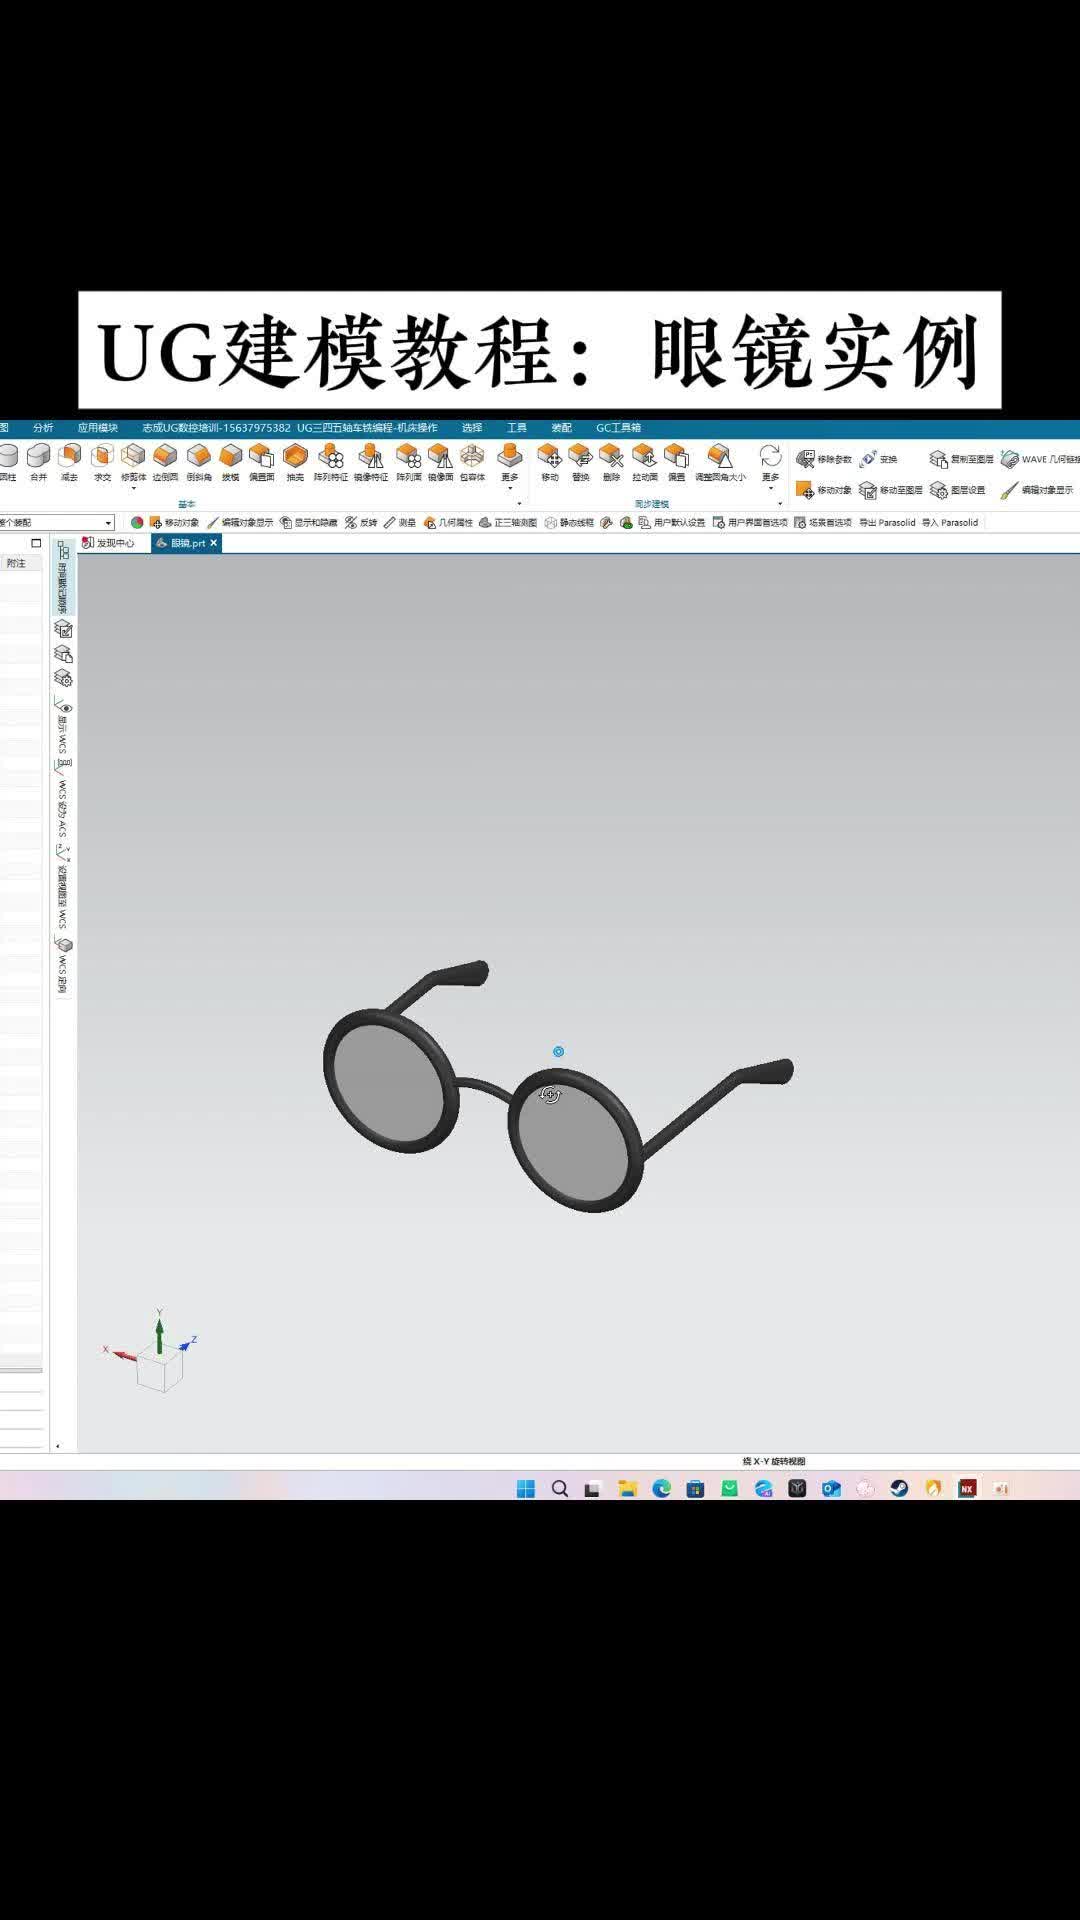
Task: Select the 减去 (Subtract) tool
Action: pos(69,463)
